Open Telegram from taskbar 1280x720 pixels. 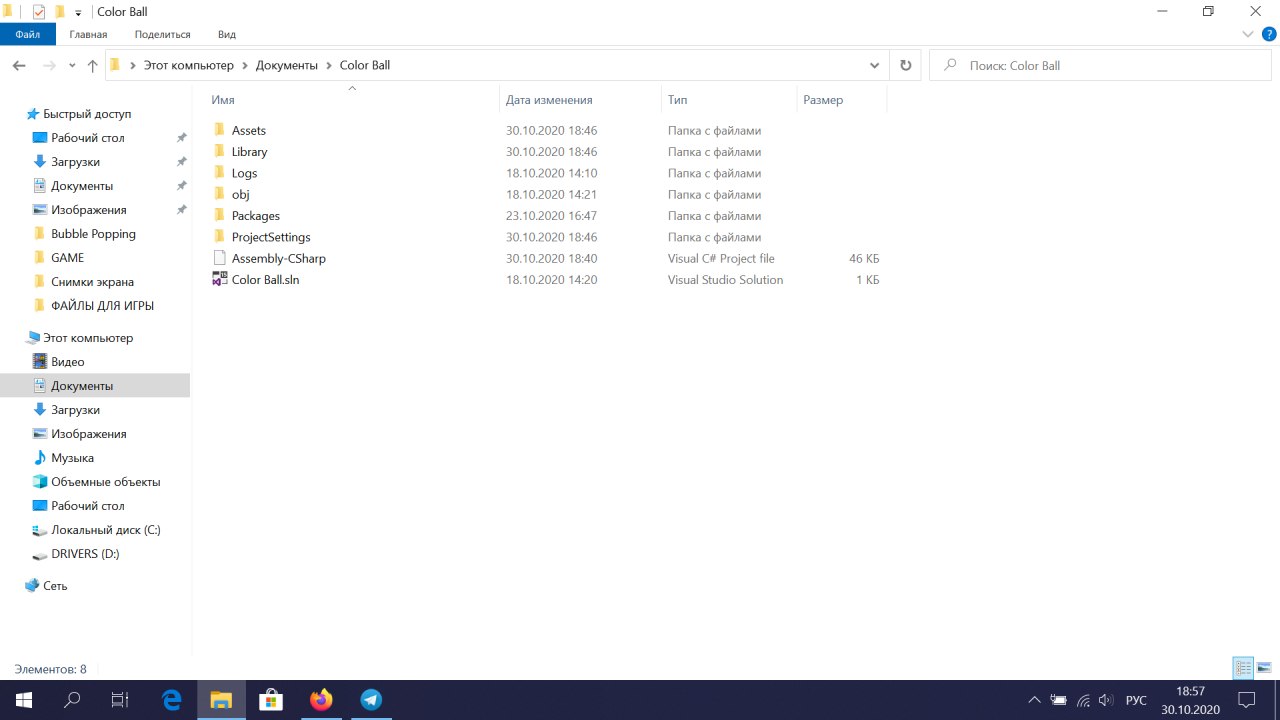(x=371, y=700)
